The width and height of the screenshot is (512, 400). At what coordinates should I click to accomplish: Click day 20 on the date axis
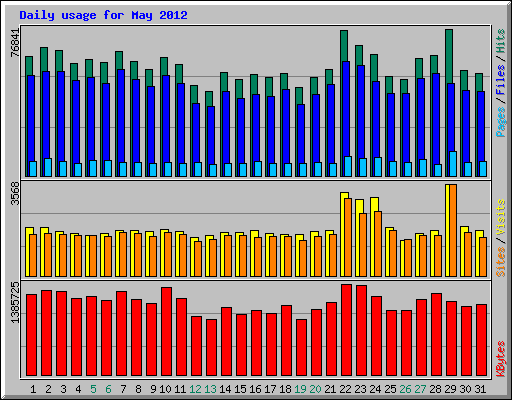315,389
